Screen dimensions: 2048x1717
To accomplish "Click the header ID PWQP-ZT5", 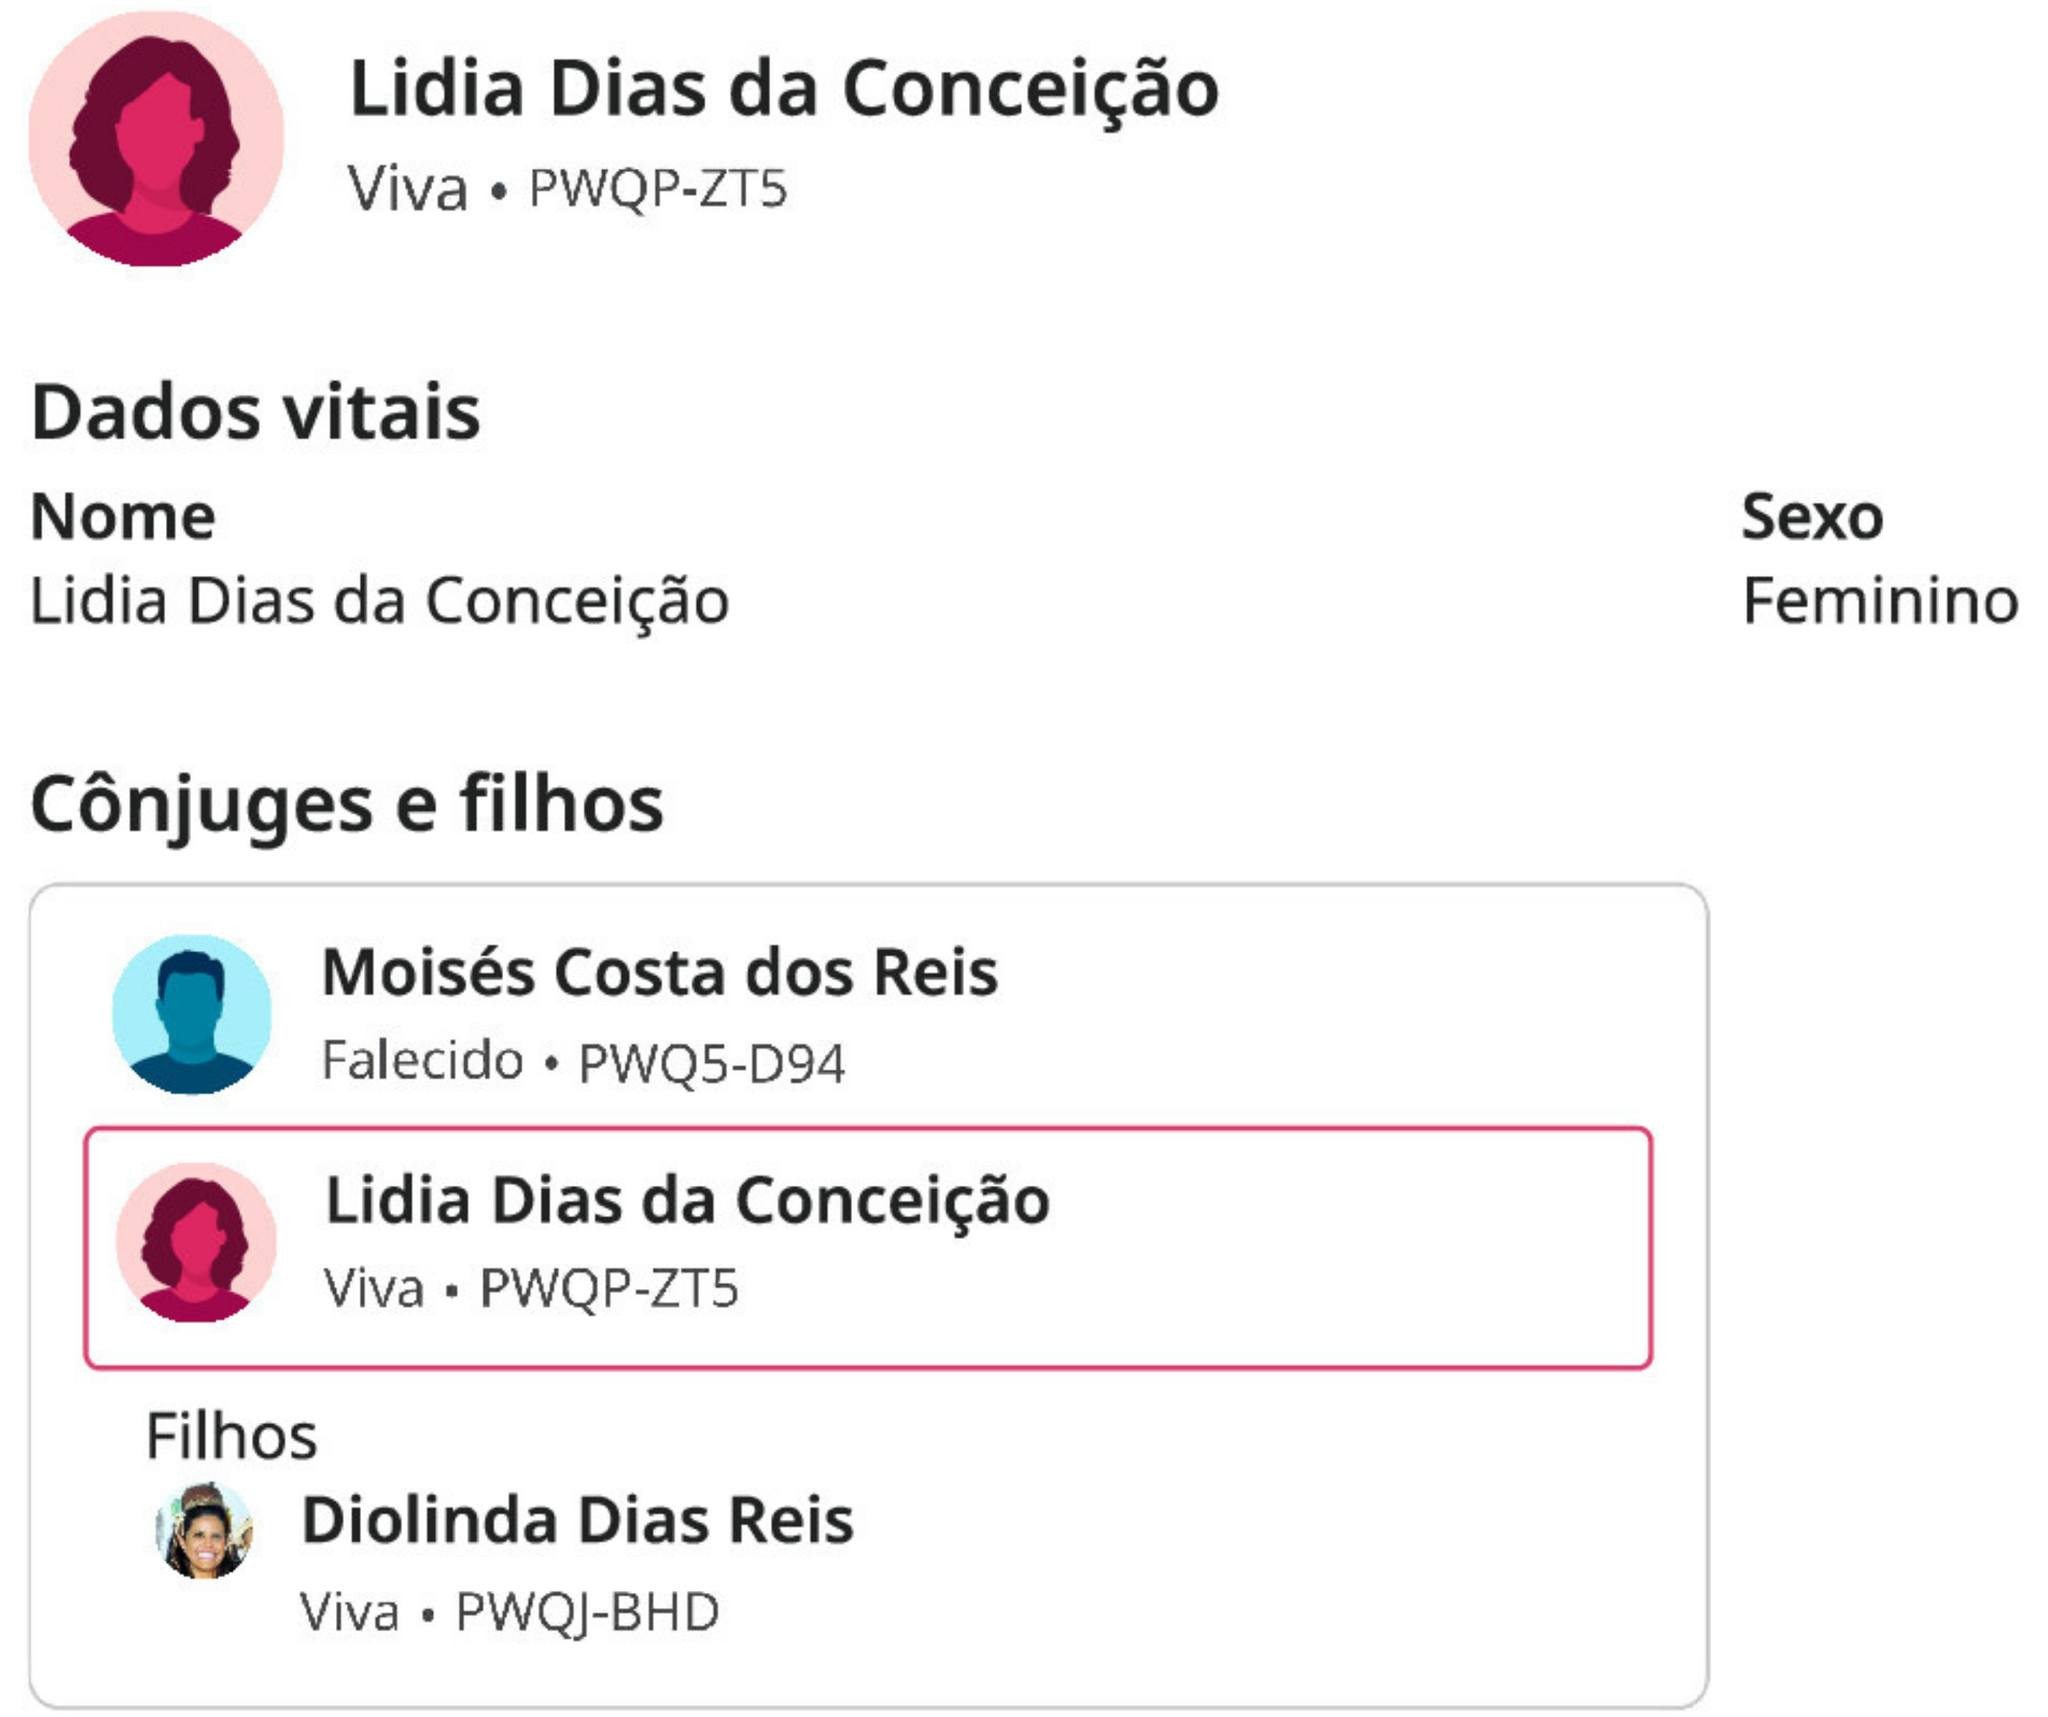I will coord(658,188).
